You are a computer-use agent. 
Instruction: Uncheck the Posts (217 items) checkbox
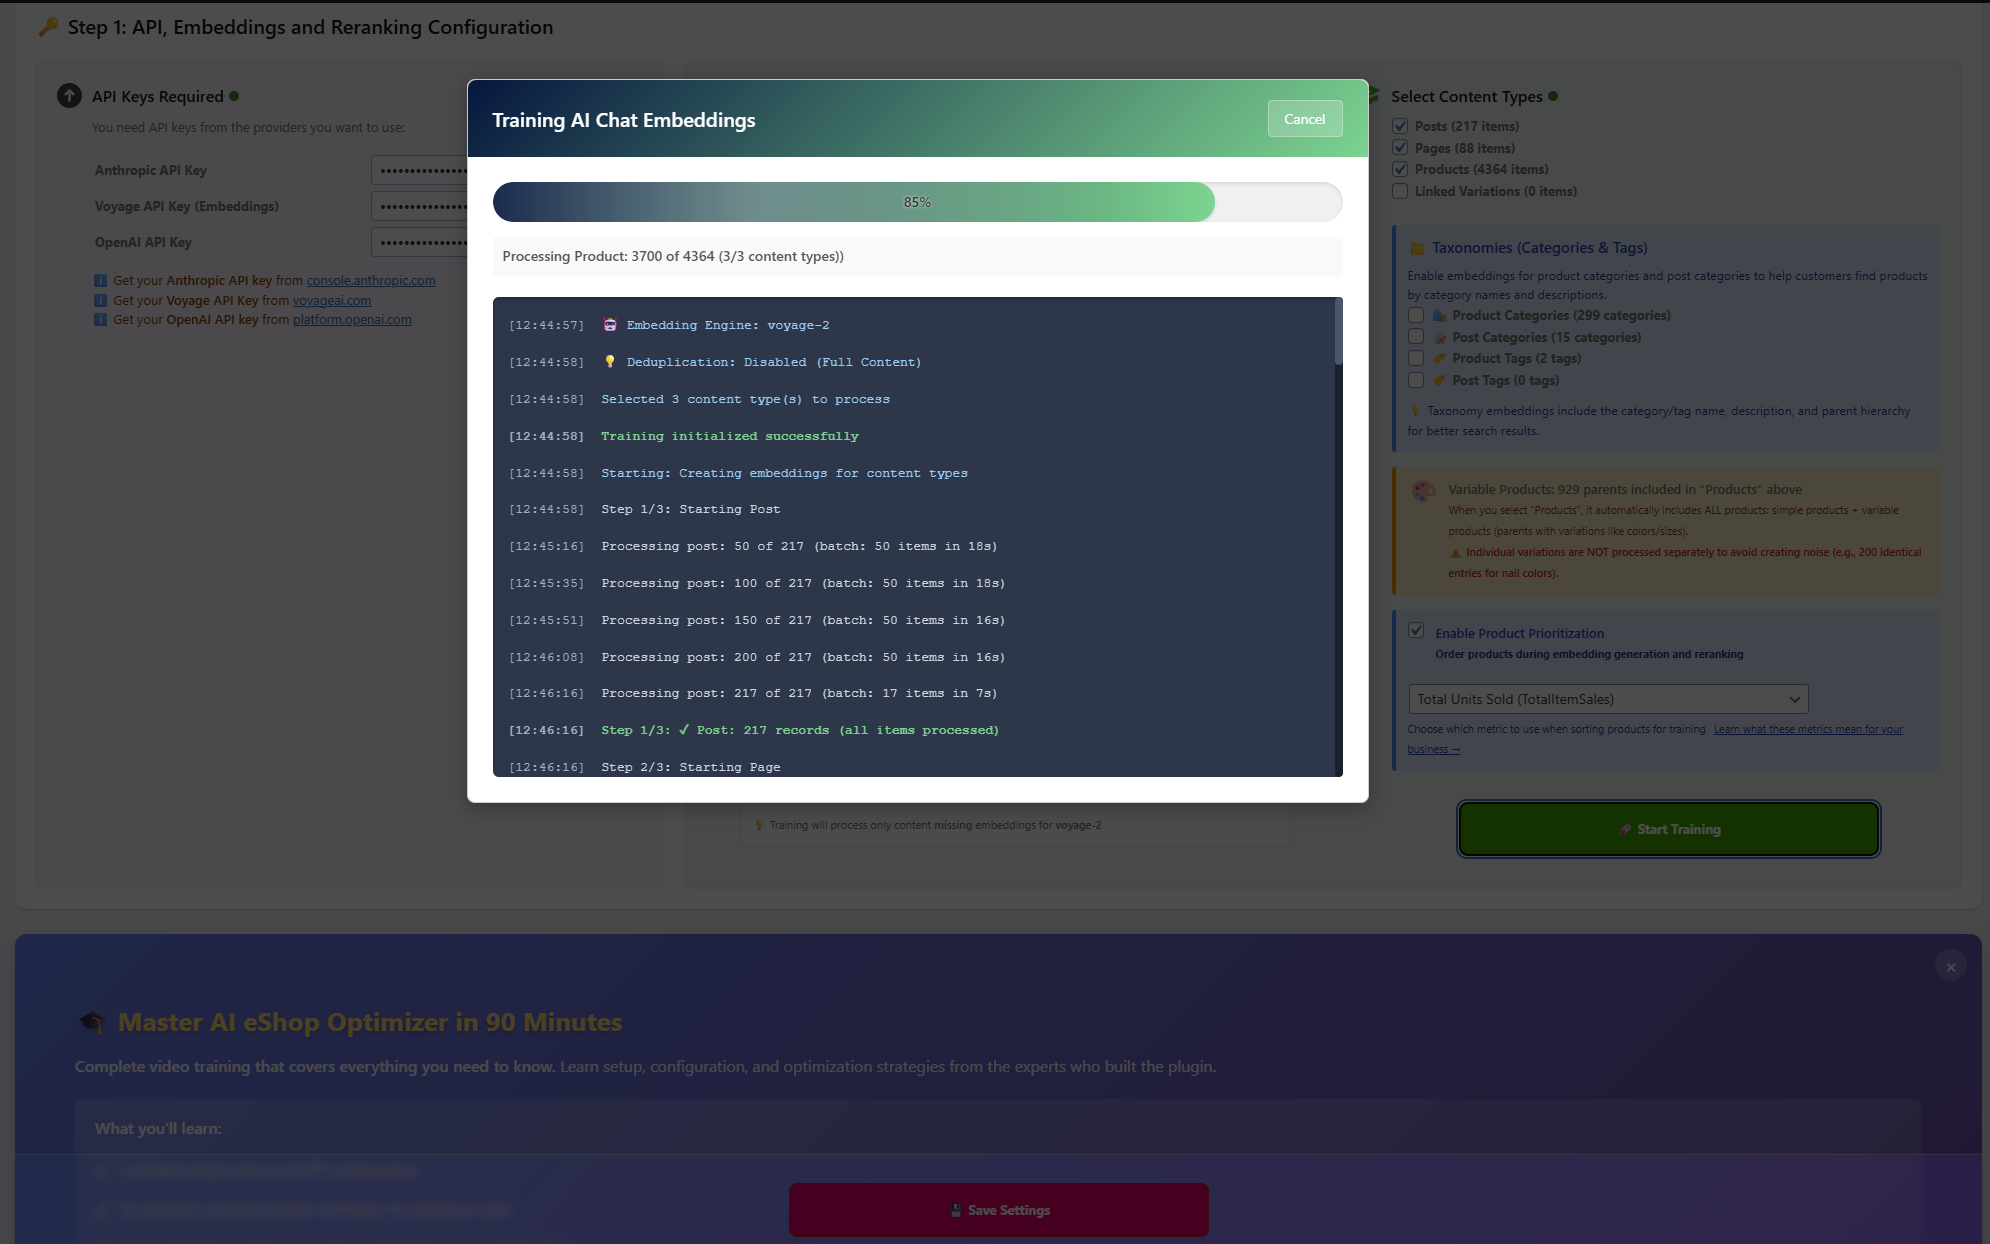click(1400, 126)
